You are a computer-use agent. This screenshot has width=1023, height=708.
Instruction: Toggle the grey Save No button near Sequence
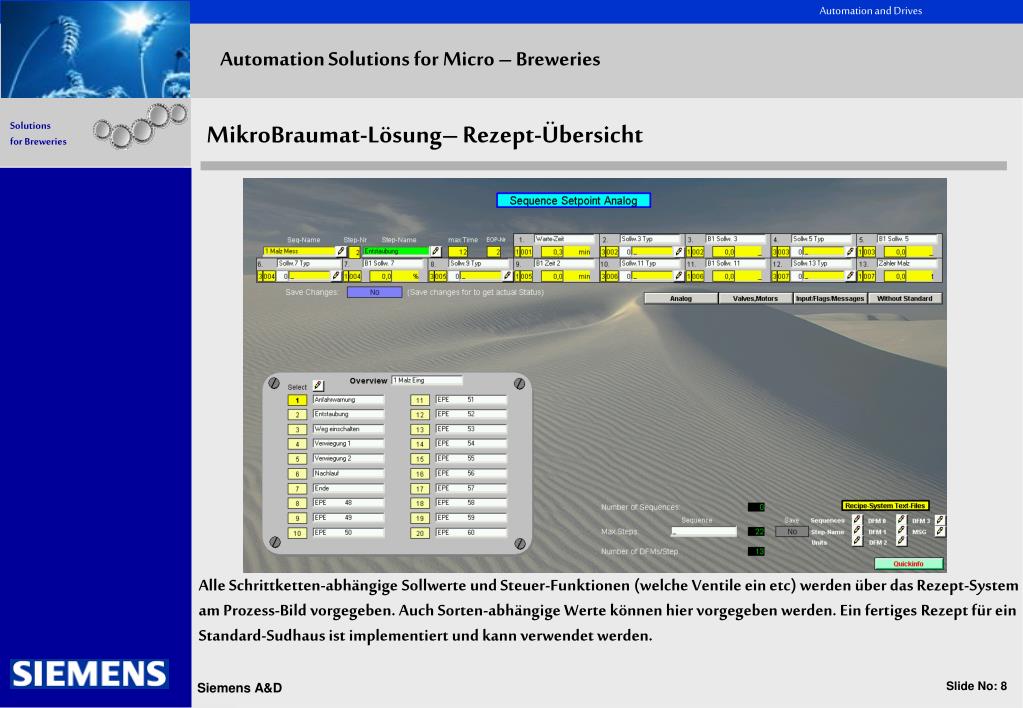791,532
